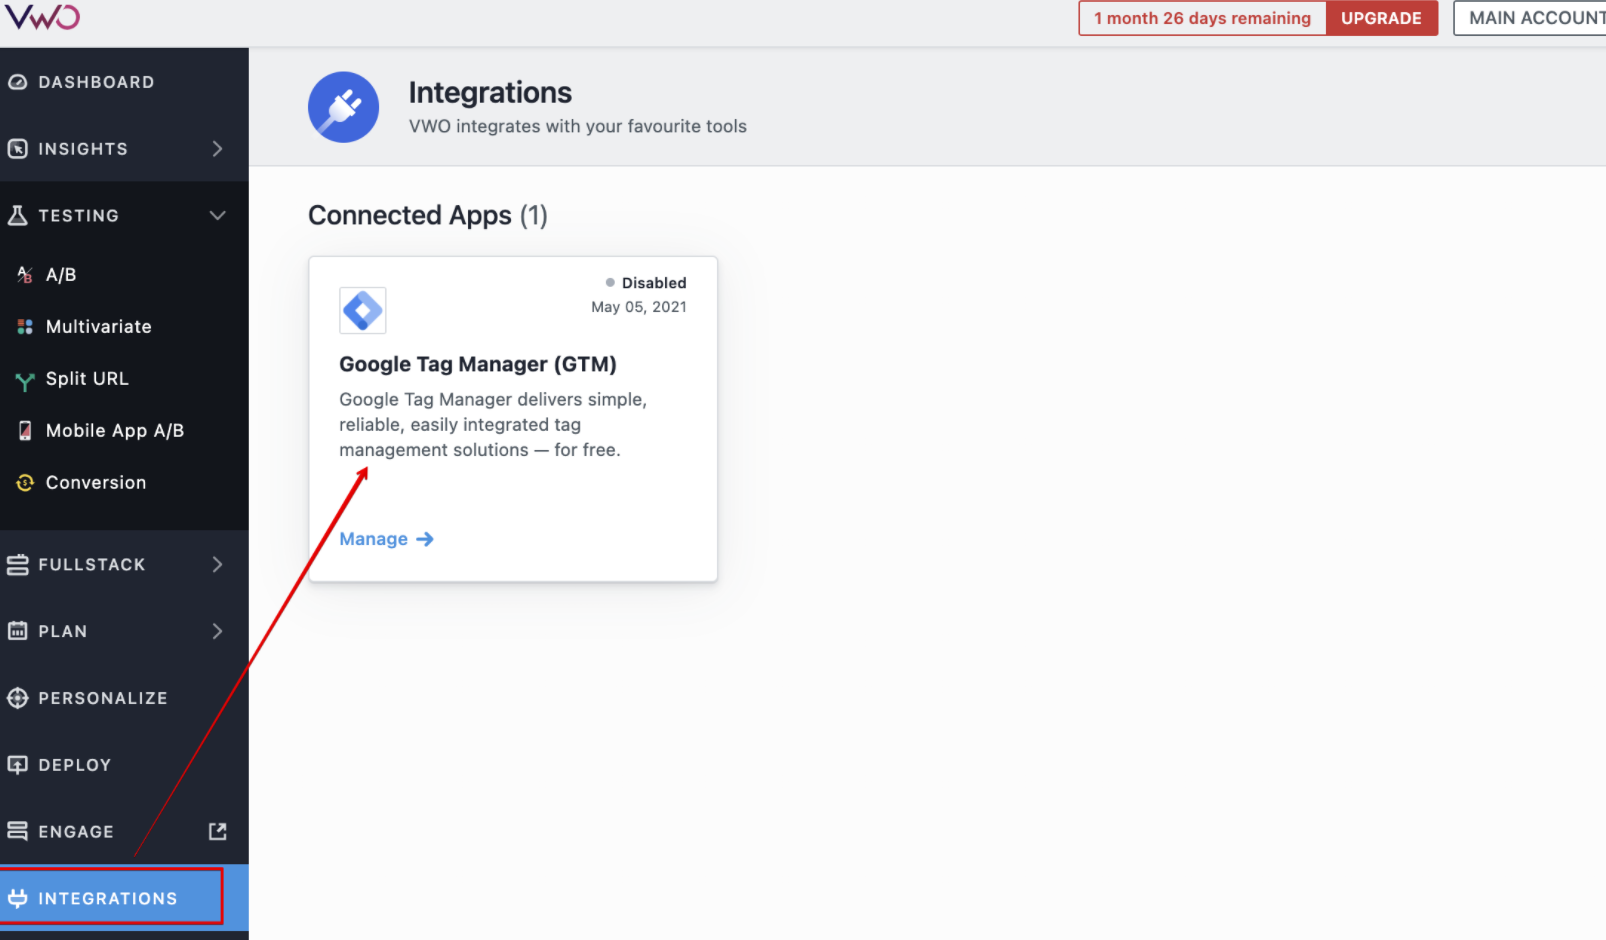Open the Main Account dropdown
Screen dimensions: 1606x940
1529,18
